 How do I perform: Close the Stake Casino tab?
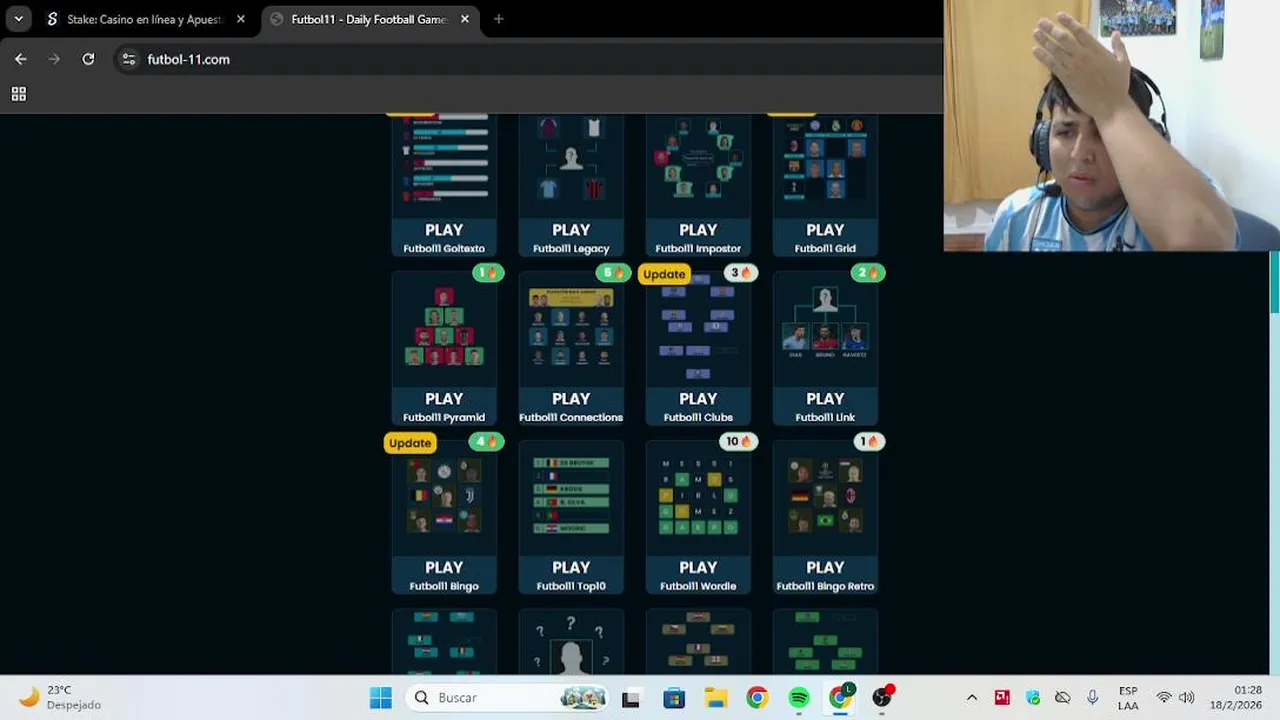(241, 19)
